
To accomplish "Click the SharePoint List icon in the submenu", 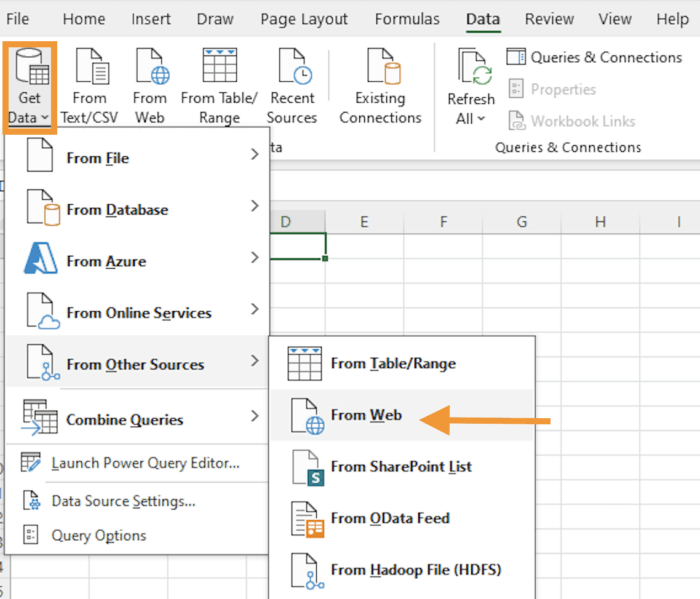I will tap(308, 468).
